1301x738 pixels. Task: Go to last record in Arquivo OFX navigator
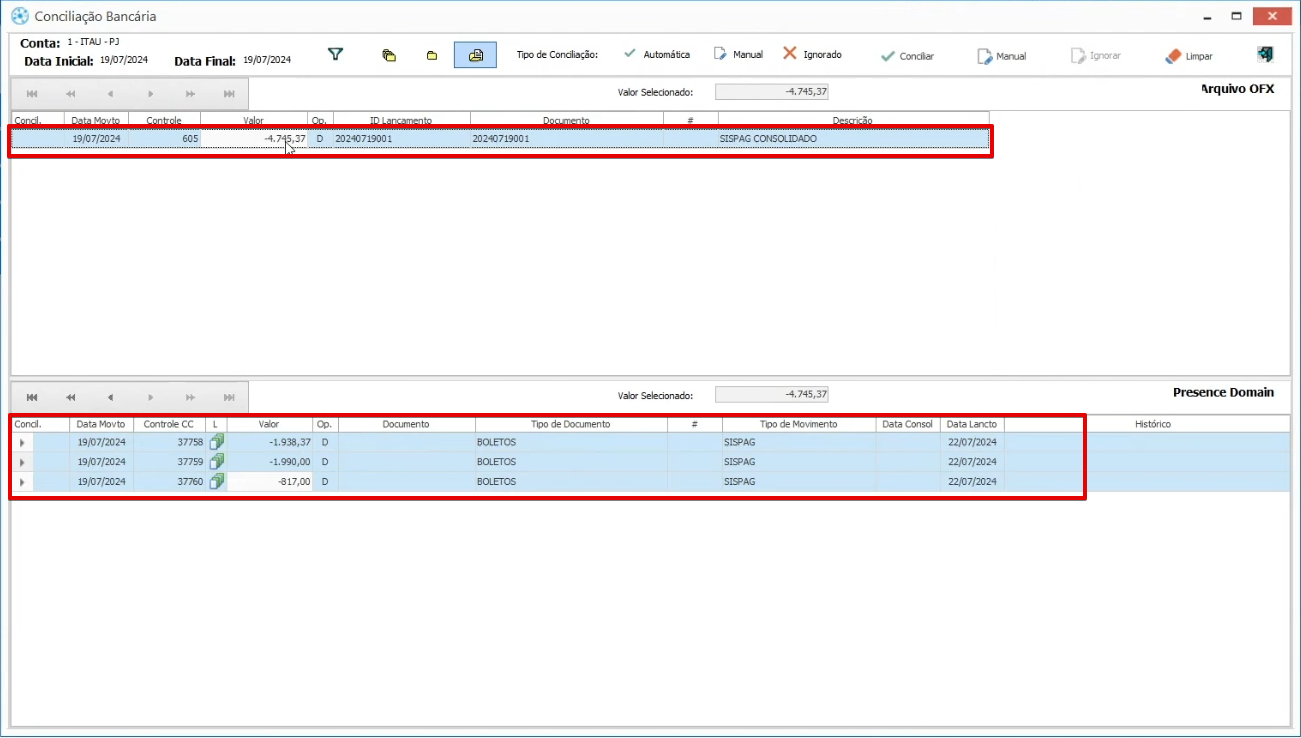[229, 94]
